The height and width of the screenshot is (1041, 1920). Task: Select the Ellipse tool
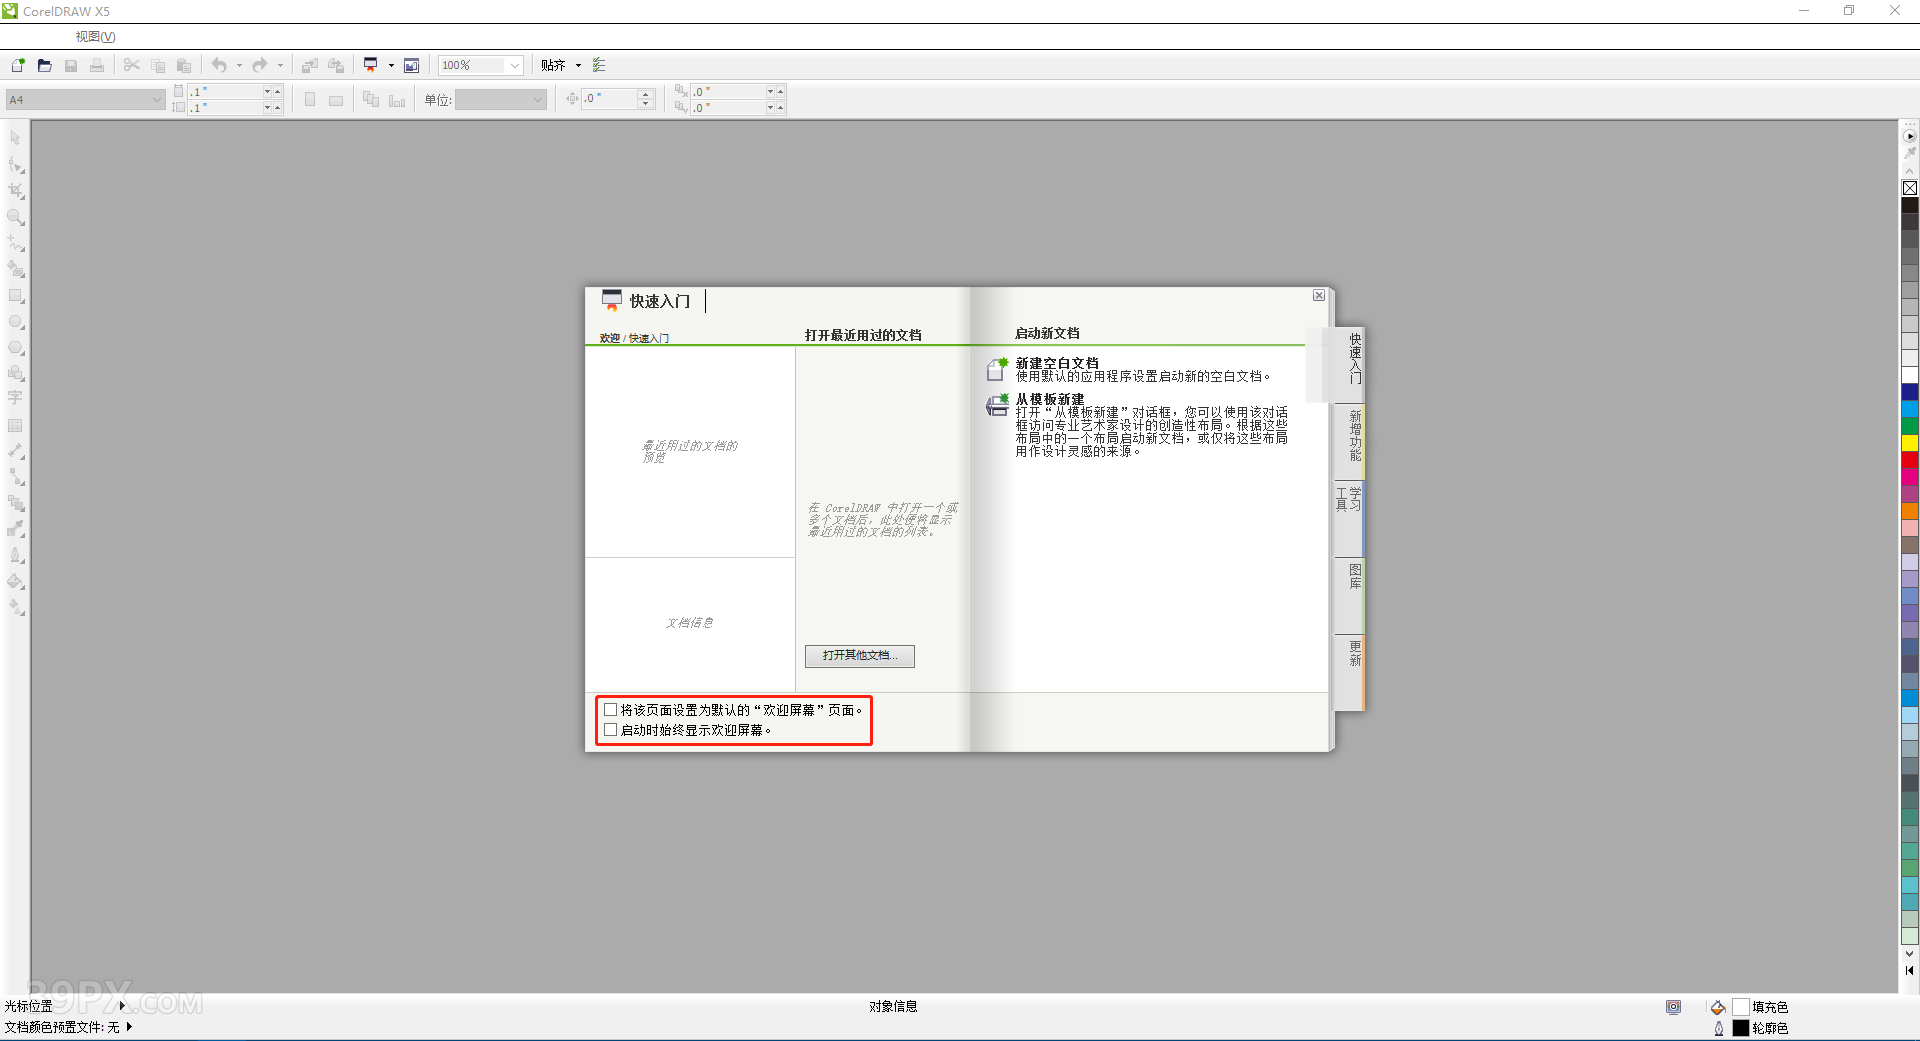coord(16,322)
